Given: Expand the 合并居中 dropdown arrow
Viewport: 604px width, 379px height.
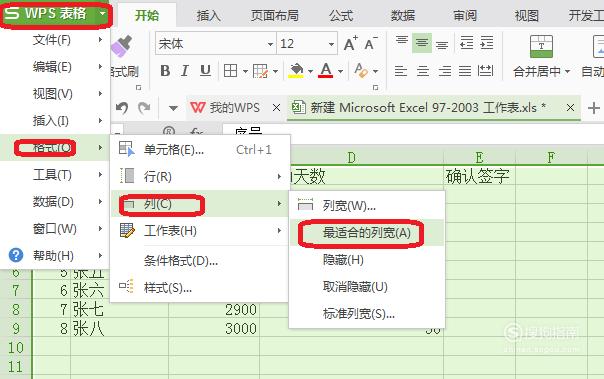Looking at the screenshot, I should coord(567,71).
